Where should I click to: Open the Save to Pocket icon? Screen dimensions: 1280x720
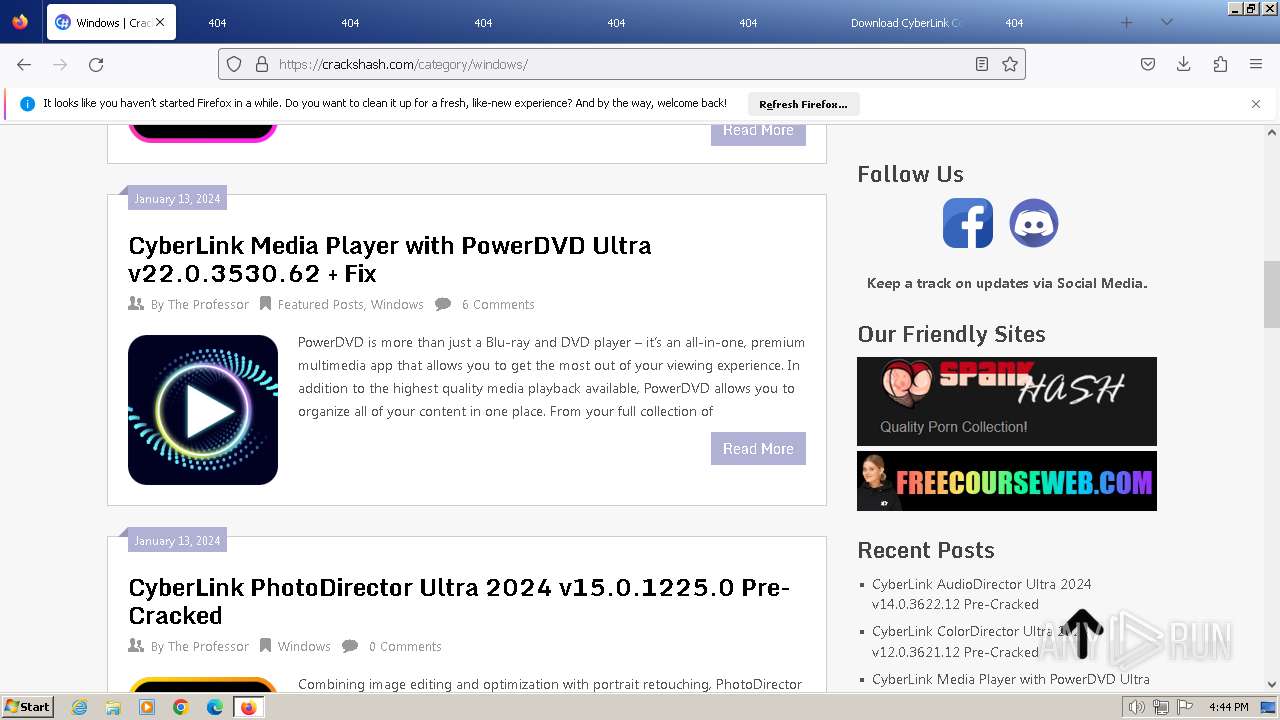[1148, 64]
